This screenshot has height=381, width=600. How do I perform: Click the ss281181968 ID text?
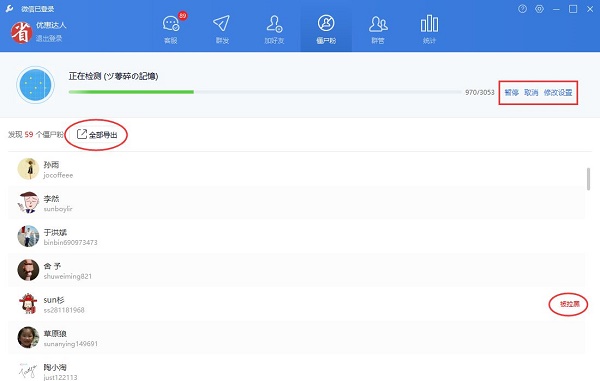64,310
